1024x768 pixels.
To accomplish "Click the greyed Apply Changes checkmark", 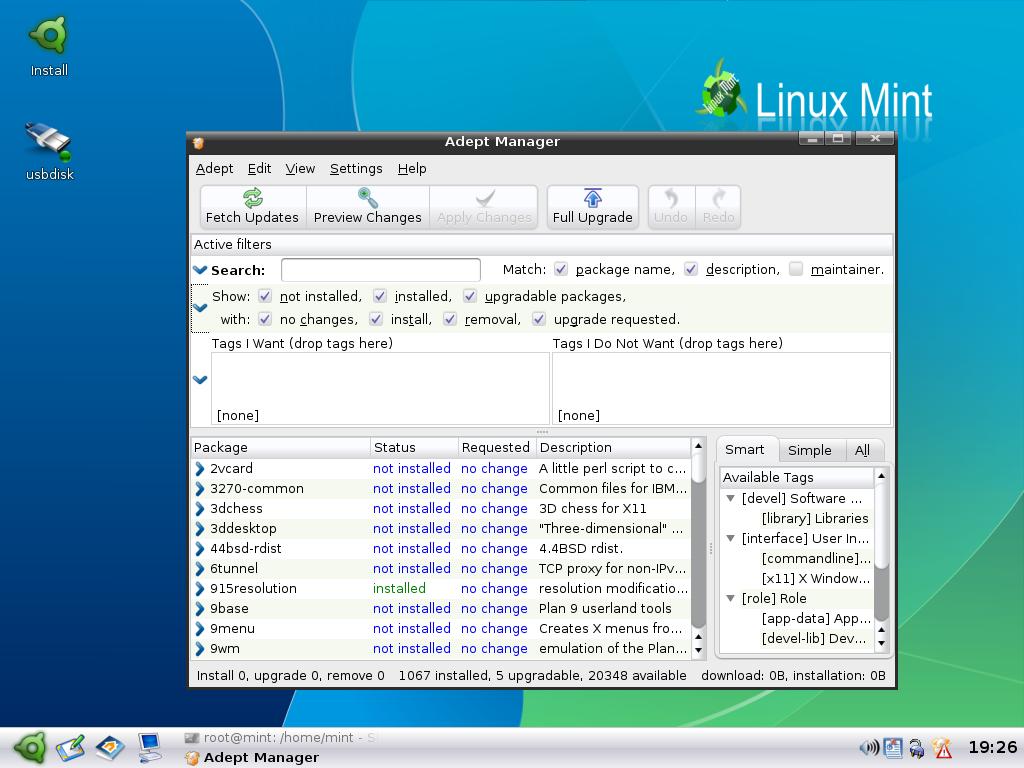I will [x=485, y=197].
